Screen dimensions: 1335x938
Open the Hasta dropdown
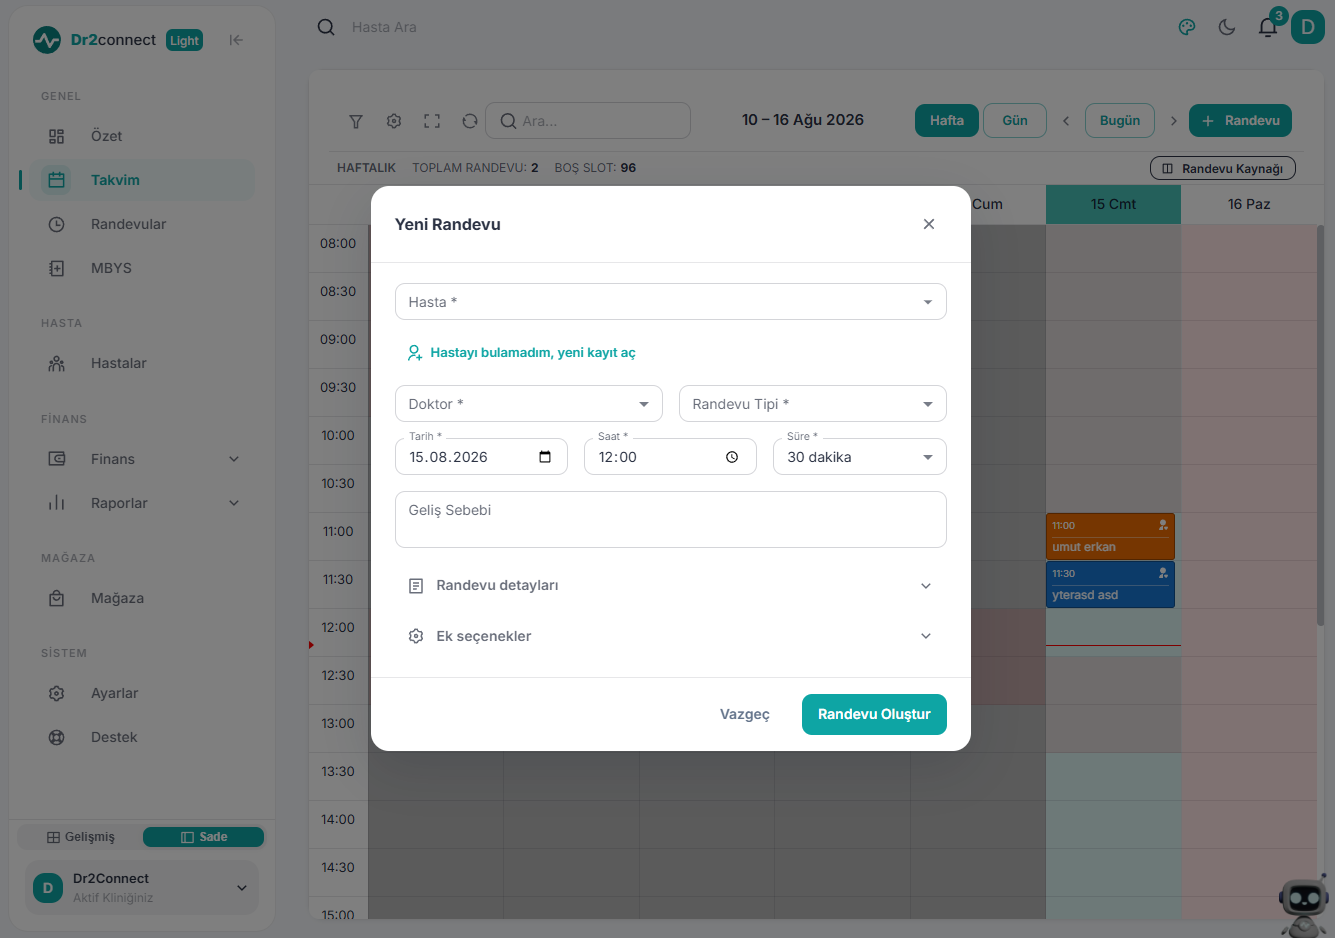(x=671, y=302)
